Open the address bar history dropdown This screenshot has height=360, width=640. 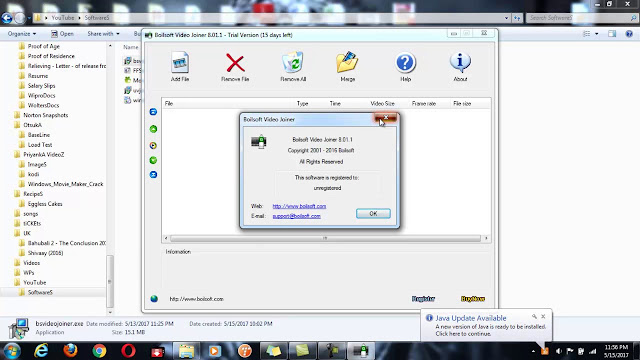point(506,18)
